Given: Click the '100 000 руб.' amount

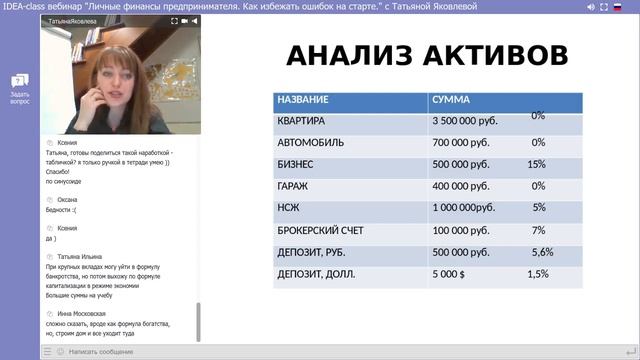Looking at the screenshot, I should click(x=461, y=231).
